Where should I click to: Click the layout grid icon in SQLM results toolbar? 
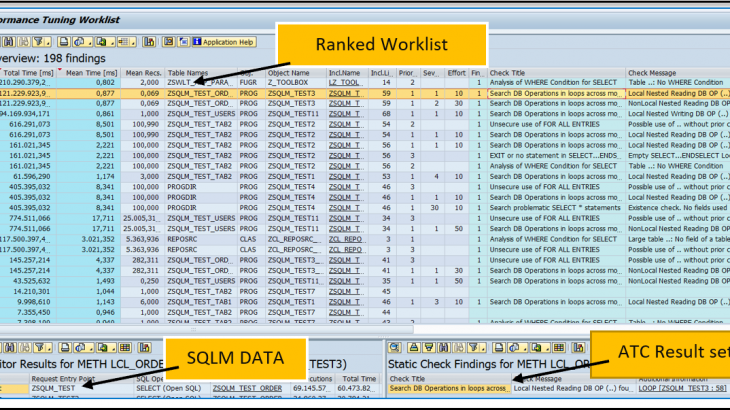coord(125,348)
